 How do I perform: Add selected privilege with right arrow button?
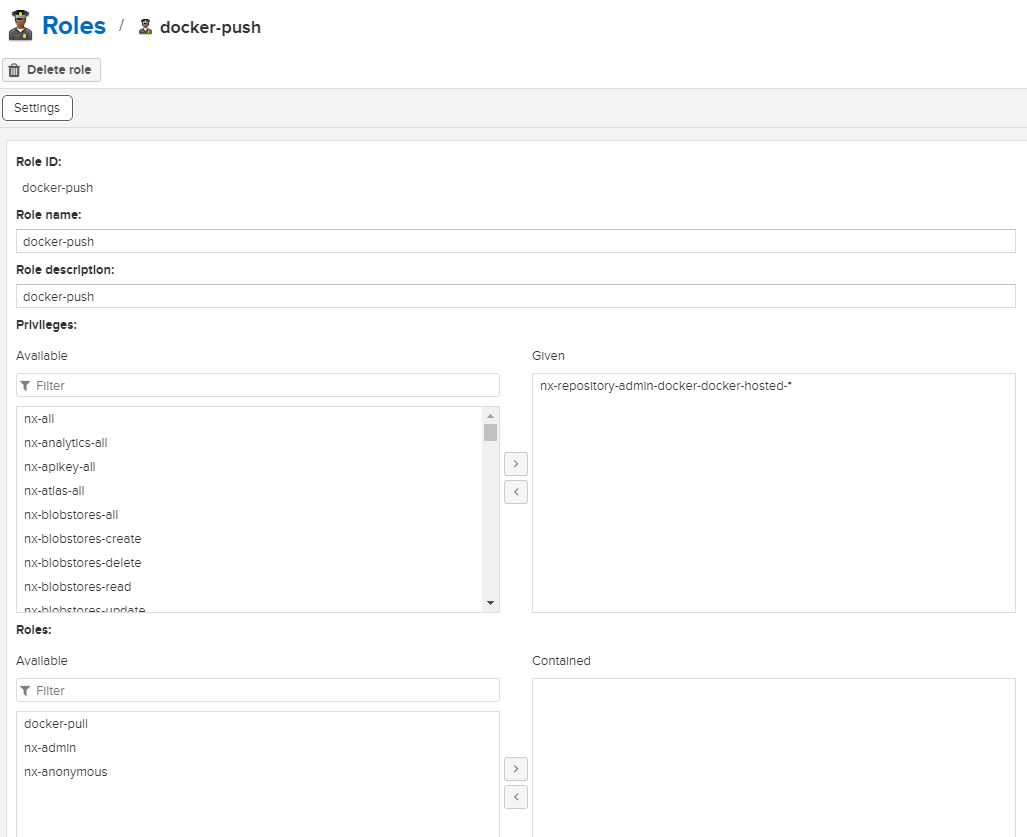(x=516, y=464)
